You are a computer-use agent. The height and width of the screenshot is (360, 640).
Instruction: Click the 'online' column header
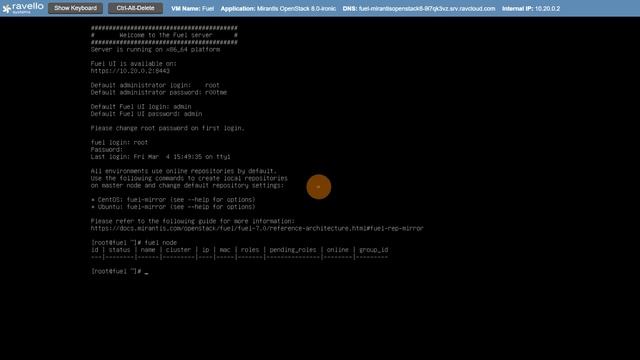pyautogui.click(x=338, y=250)
